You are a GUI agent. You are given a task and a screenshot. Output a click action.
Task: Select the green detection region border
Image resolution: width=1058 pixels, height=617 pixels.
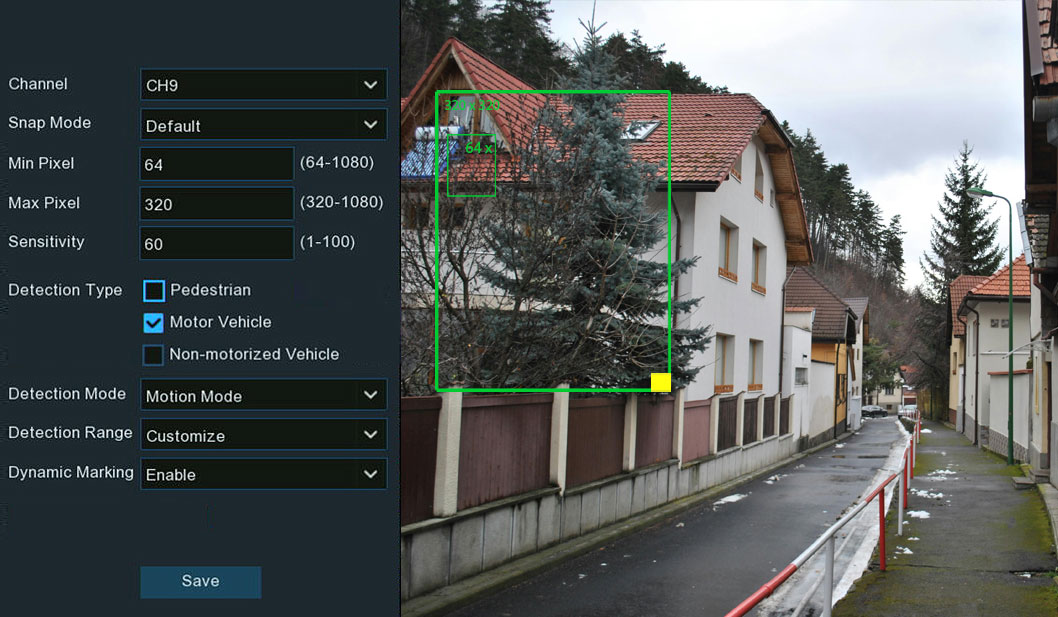click(554, 91)
